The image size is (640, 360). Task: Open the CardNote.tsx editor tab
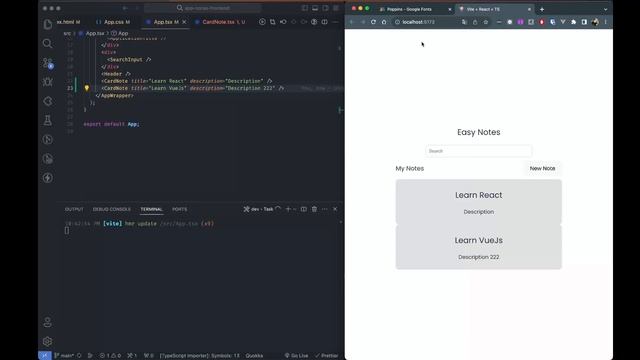pyautogui.click(x=220, y=22)
